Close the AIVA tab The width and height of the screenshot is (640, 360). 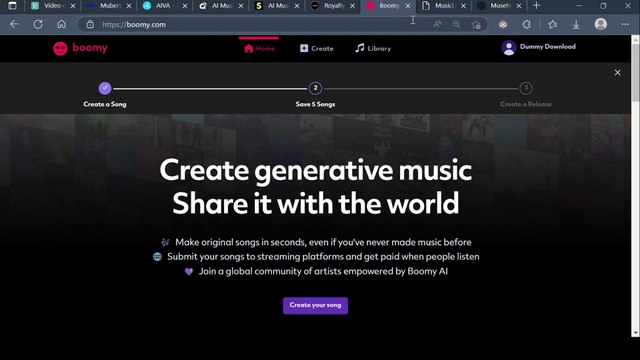coord(184,6)
